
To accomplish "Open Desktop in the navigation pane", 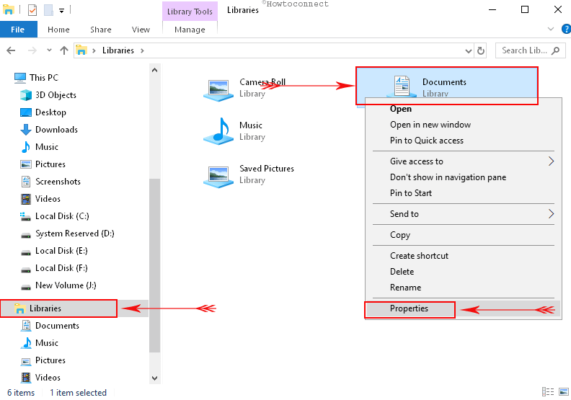I will click(43, 112).
